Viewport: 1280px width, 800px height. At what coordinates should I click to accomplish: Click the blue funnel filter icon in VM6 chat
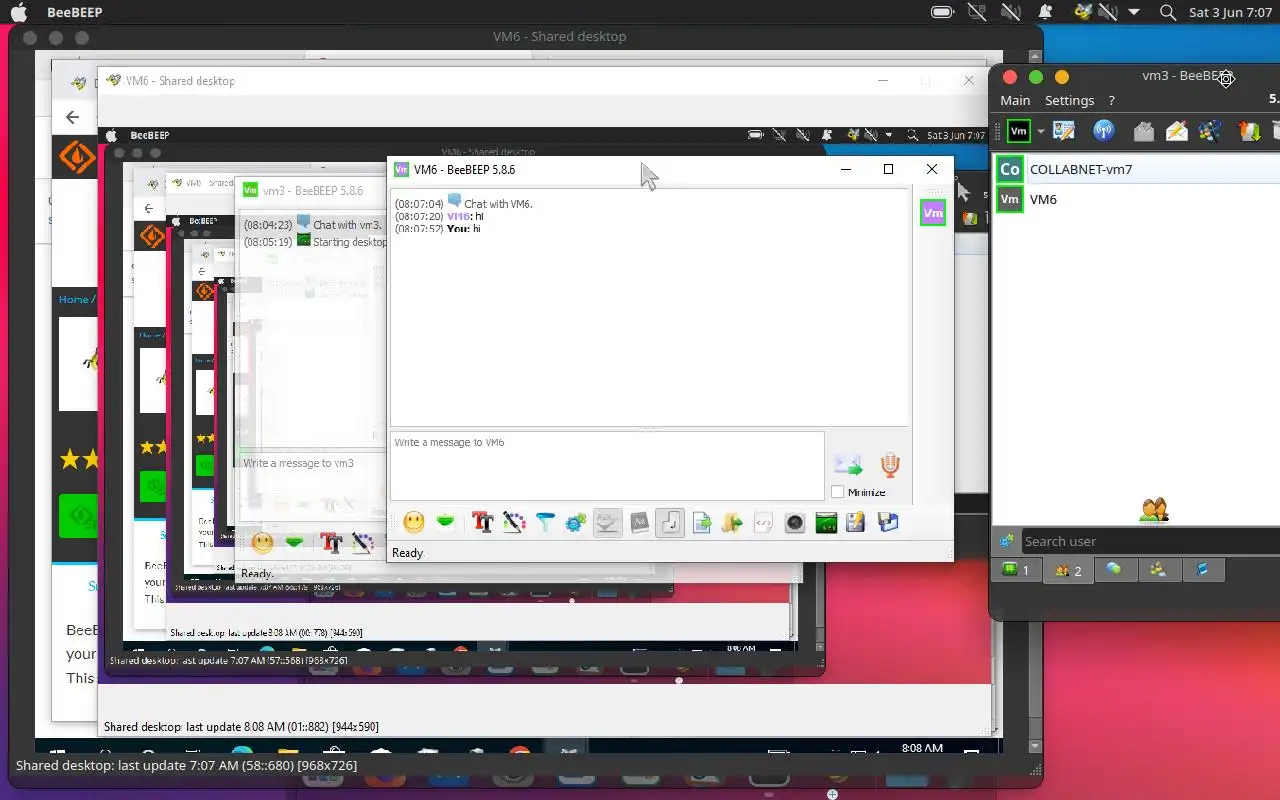[545, 522]
